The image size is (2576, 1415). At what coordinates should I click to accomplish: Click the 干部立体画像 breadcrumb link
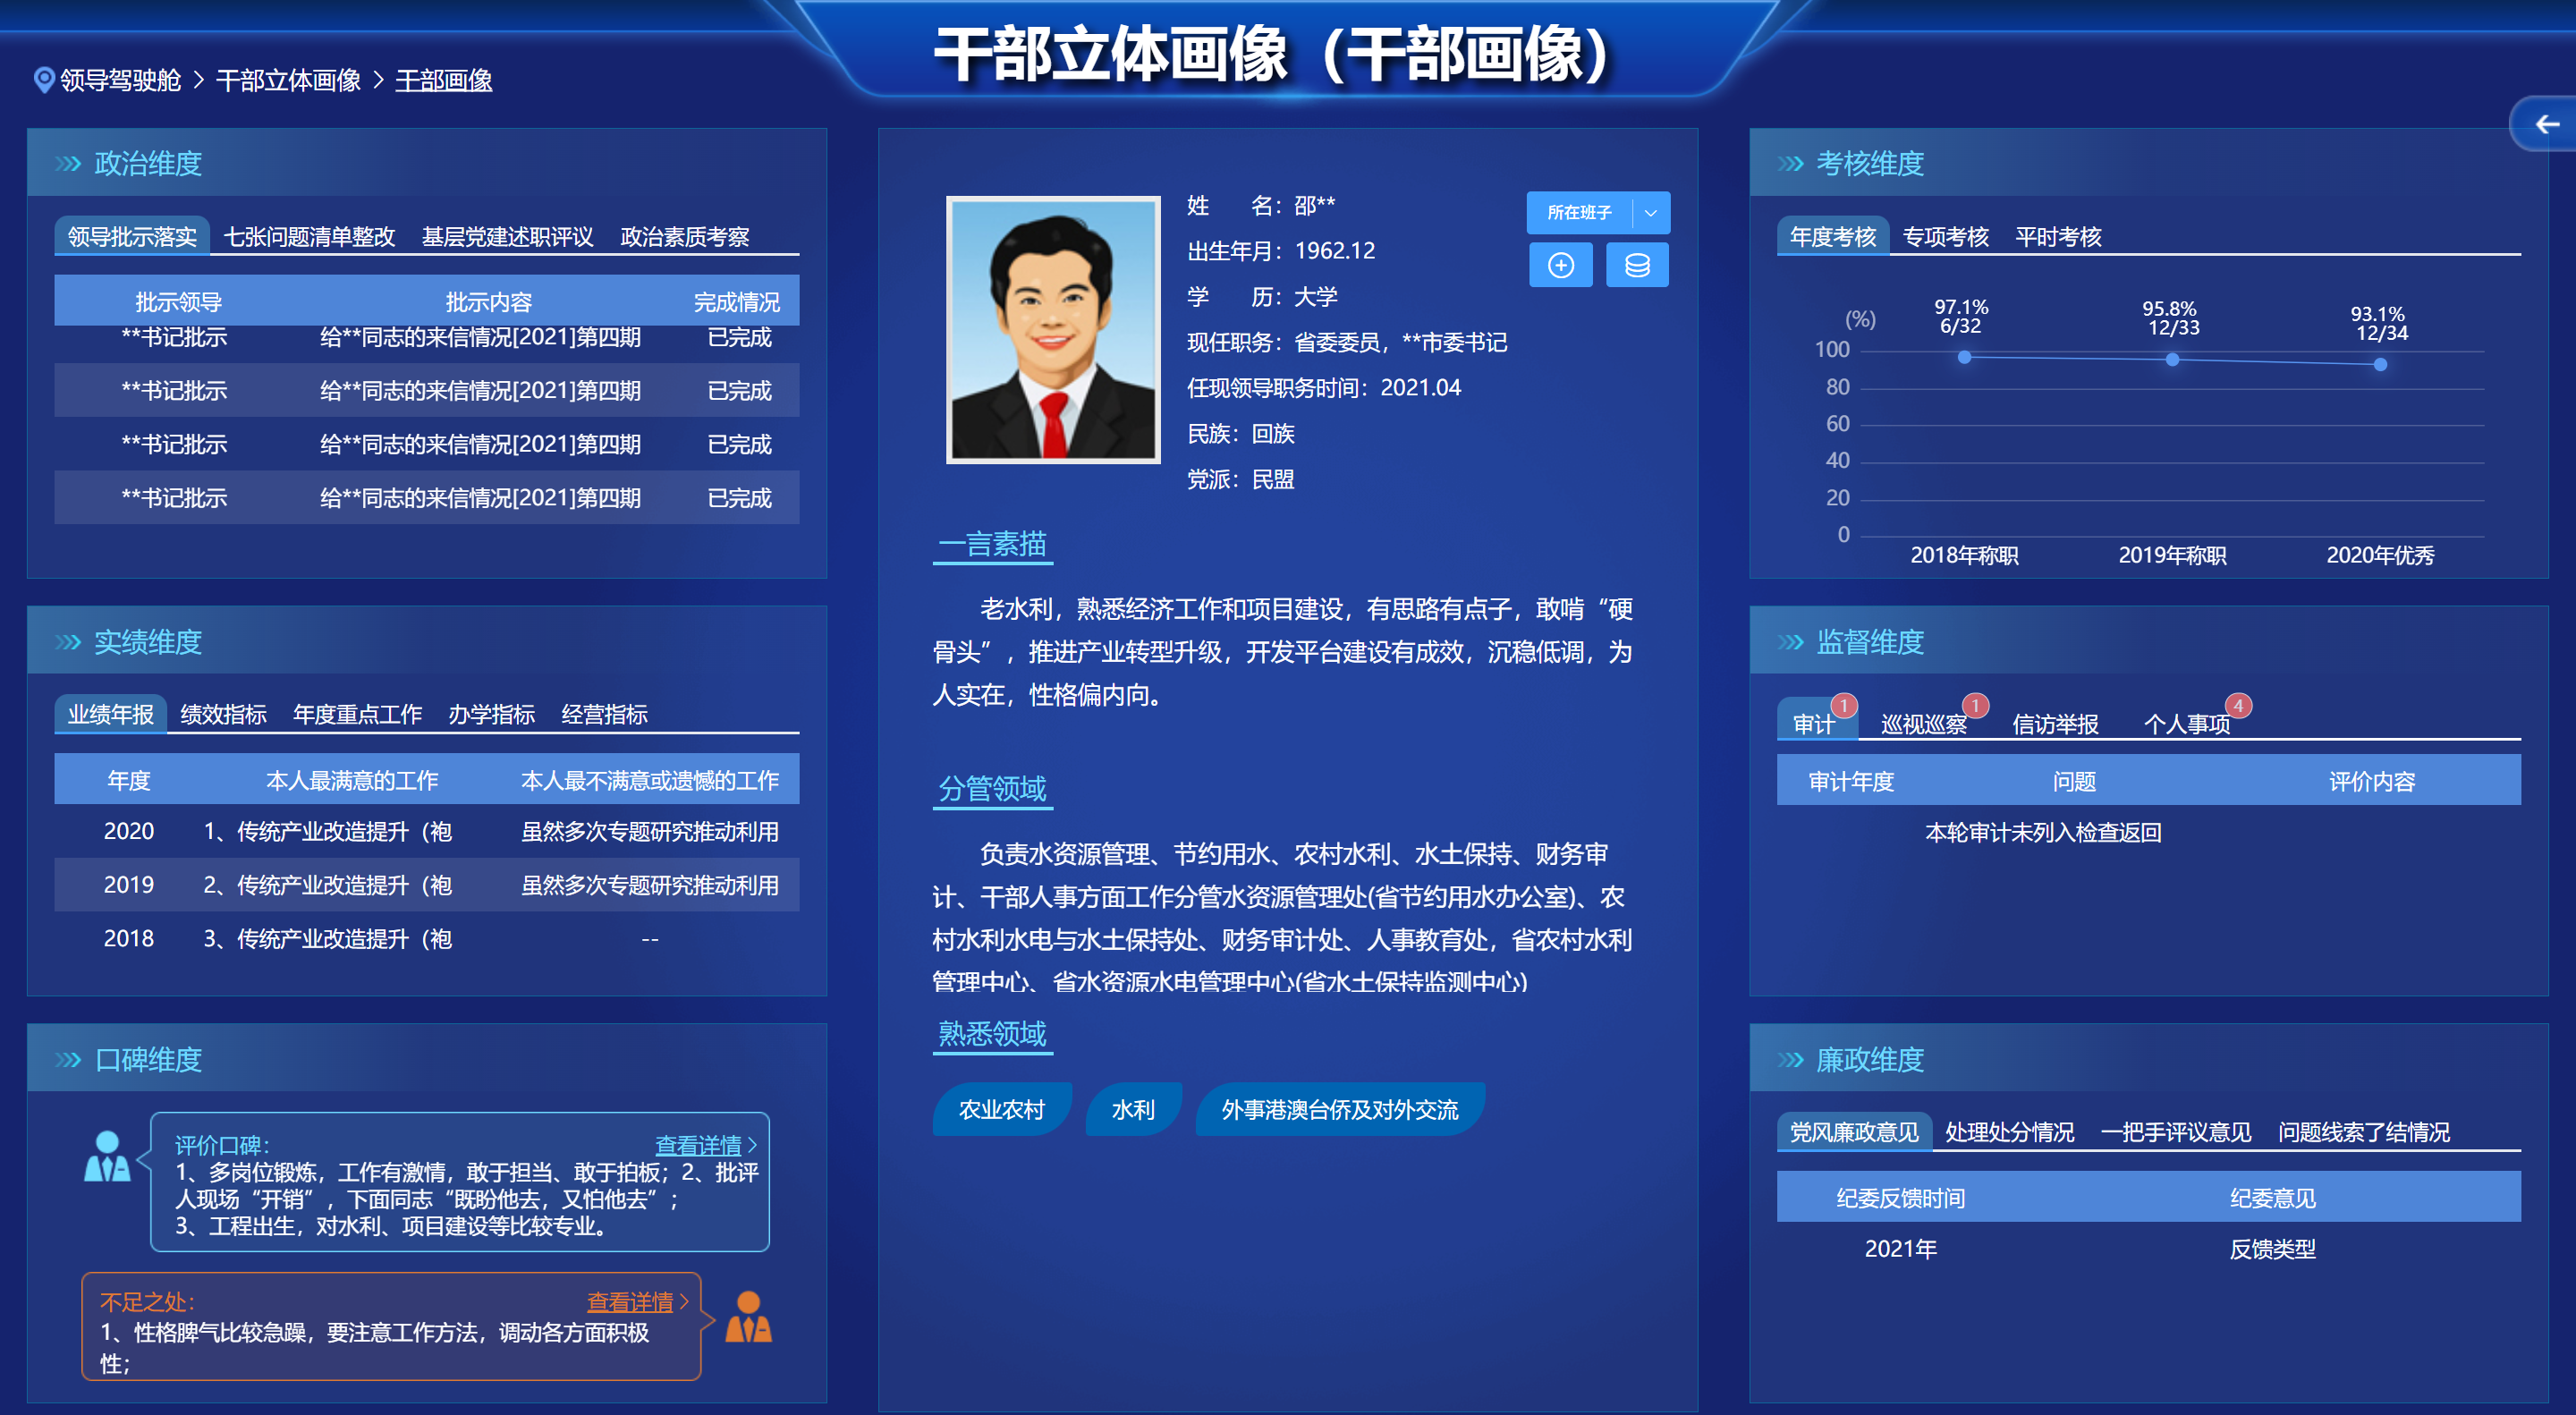click(x=288, y=80)
